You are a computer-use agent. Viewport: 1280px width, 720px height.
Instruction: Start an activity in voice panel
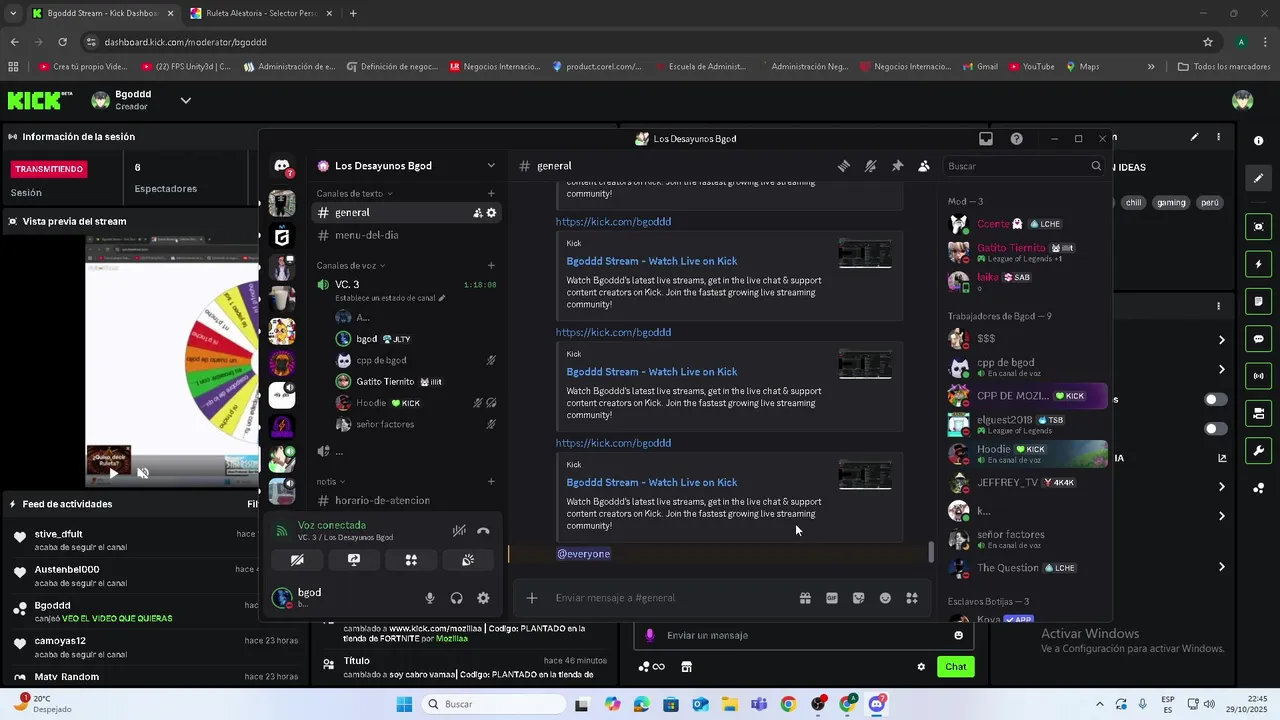(411, 560)
